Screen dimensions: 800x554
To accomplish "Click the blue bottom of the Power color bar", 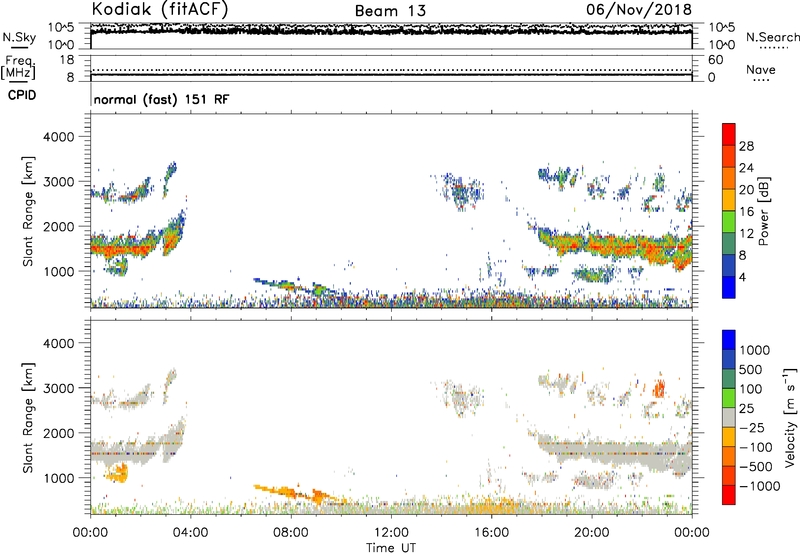I will 729,287.
